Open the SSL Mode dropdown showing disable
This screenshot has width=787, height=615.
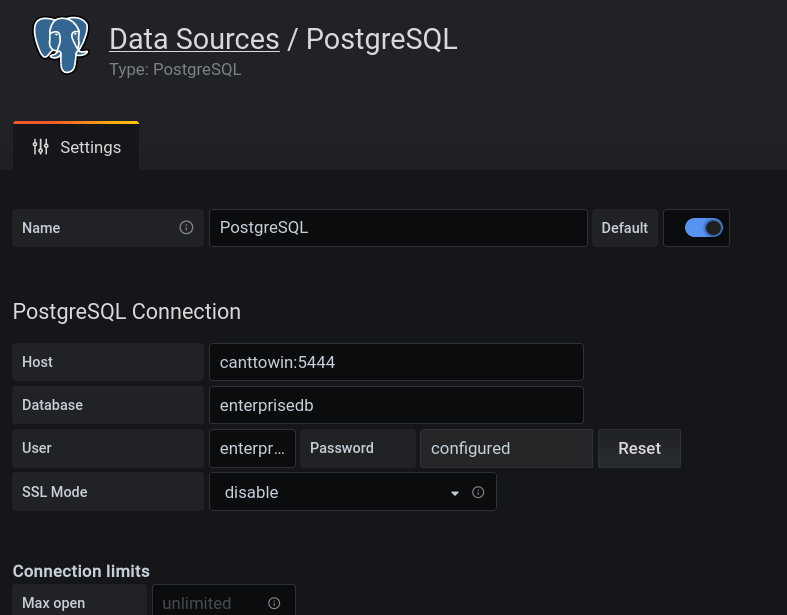[340, 492]
